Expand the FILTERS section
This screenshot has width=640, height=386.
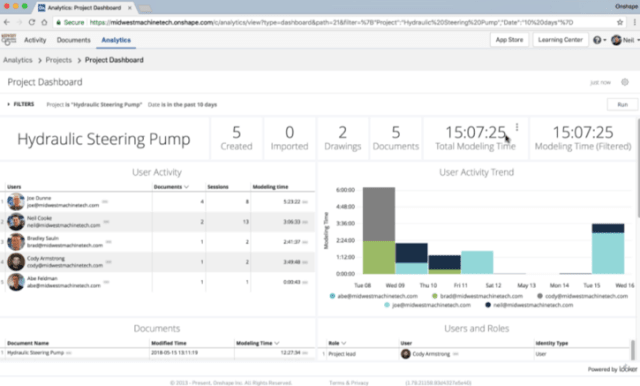[x=21, y=104]
